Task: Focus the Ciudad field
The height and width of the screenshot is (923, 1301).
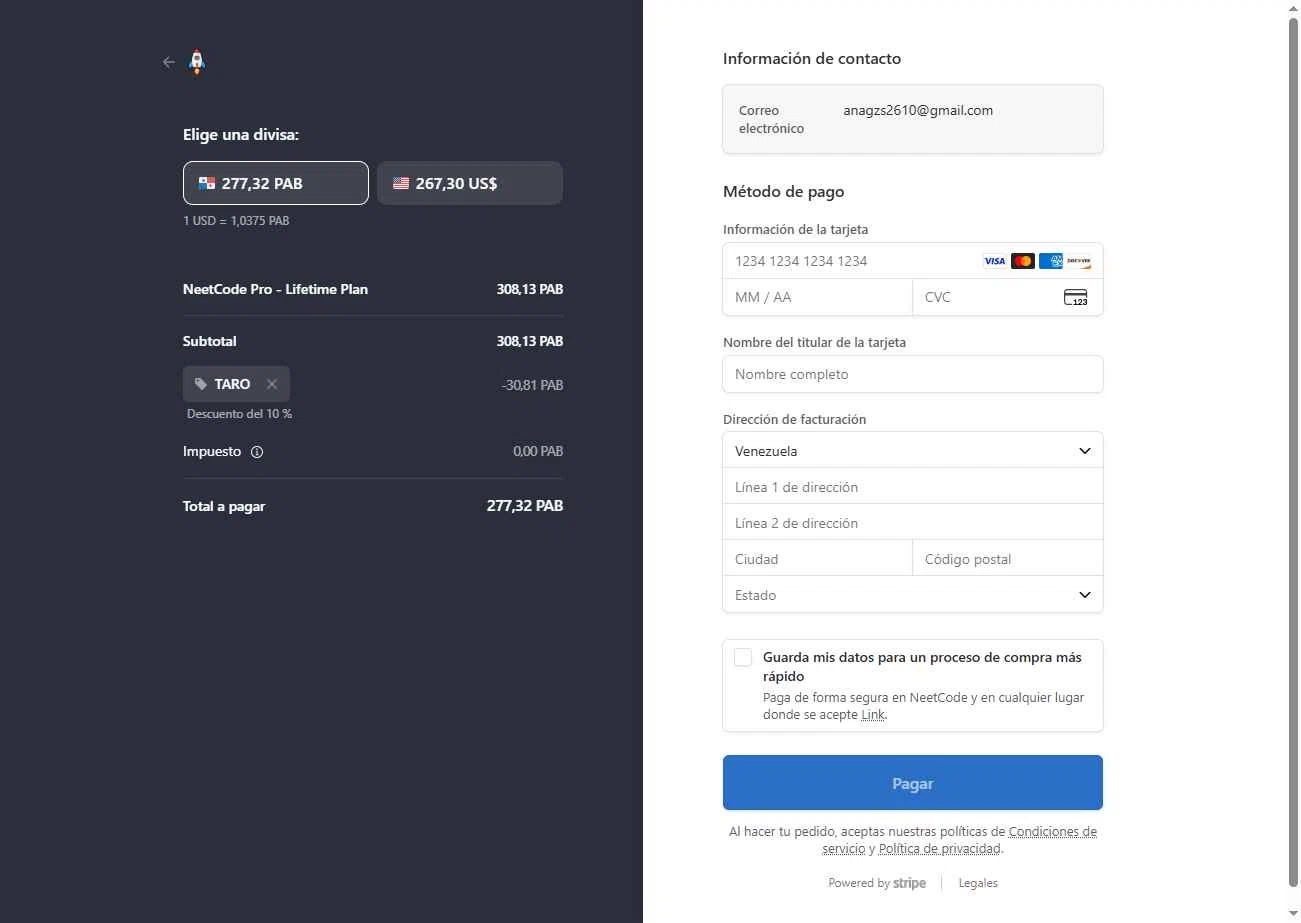Action: point(818,559)
